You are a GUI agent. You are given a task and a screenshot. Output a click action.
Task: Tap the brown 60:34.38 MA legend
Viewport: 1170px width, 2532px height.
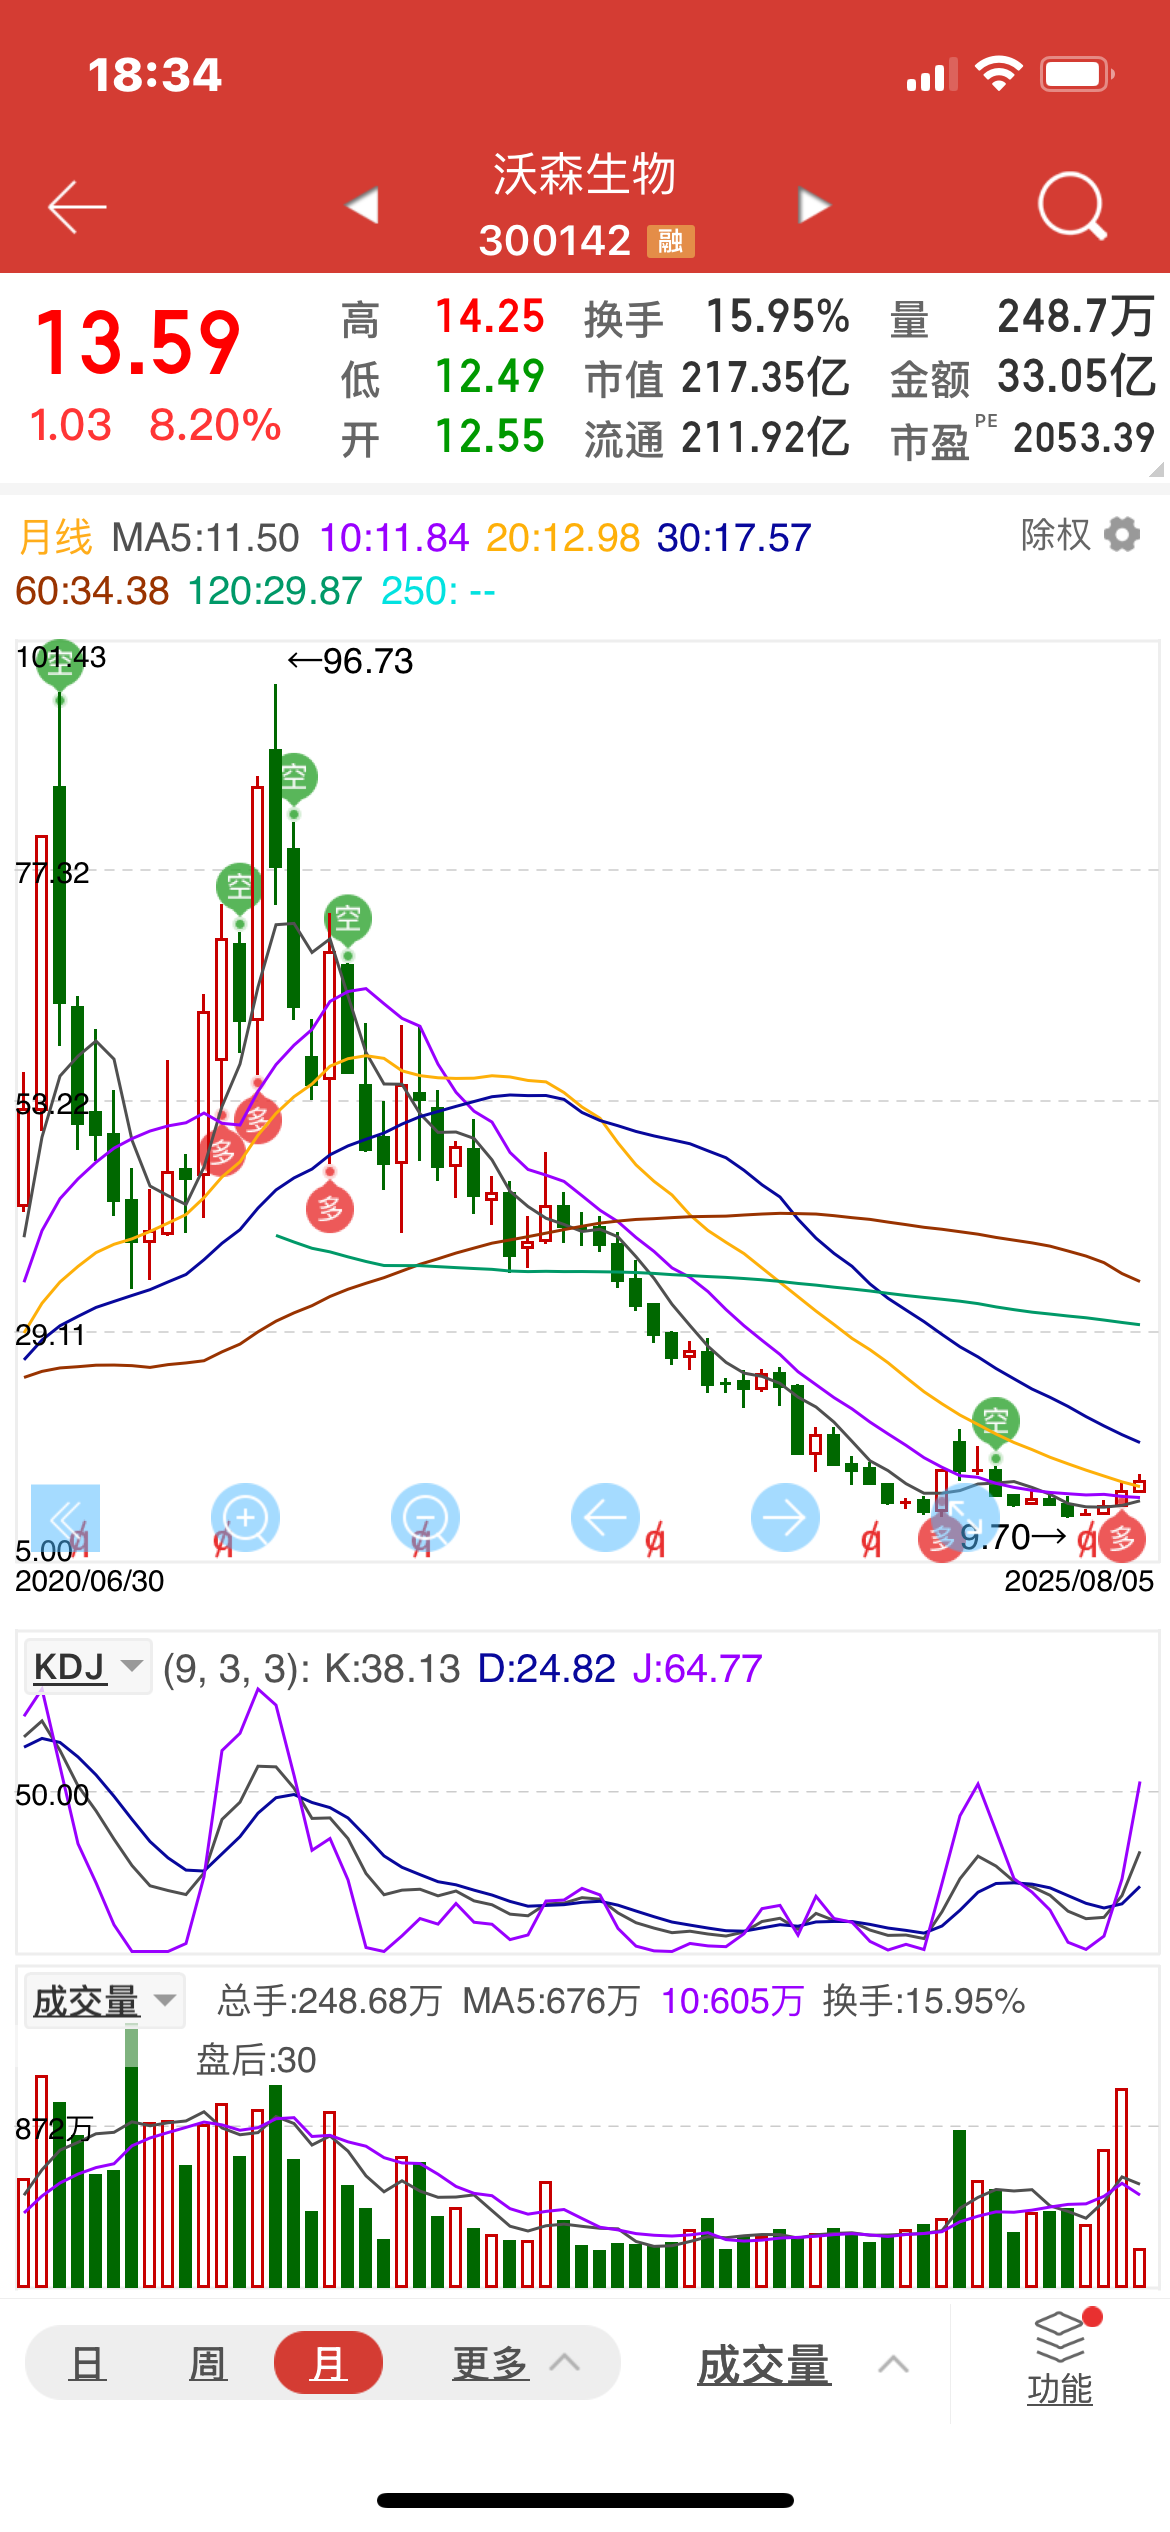tap(93, 591)
